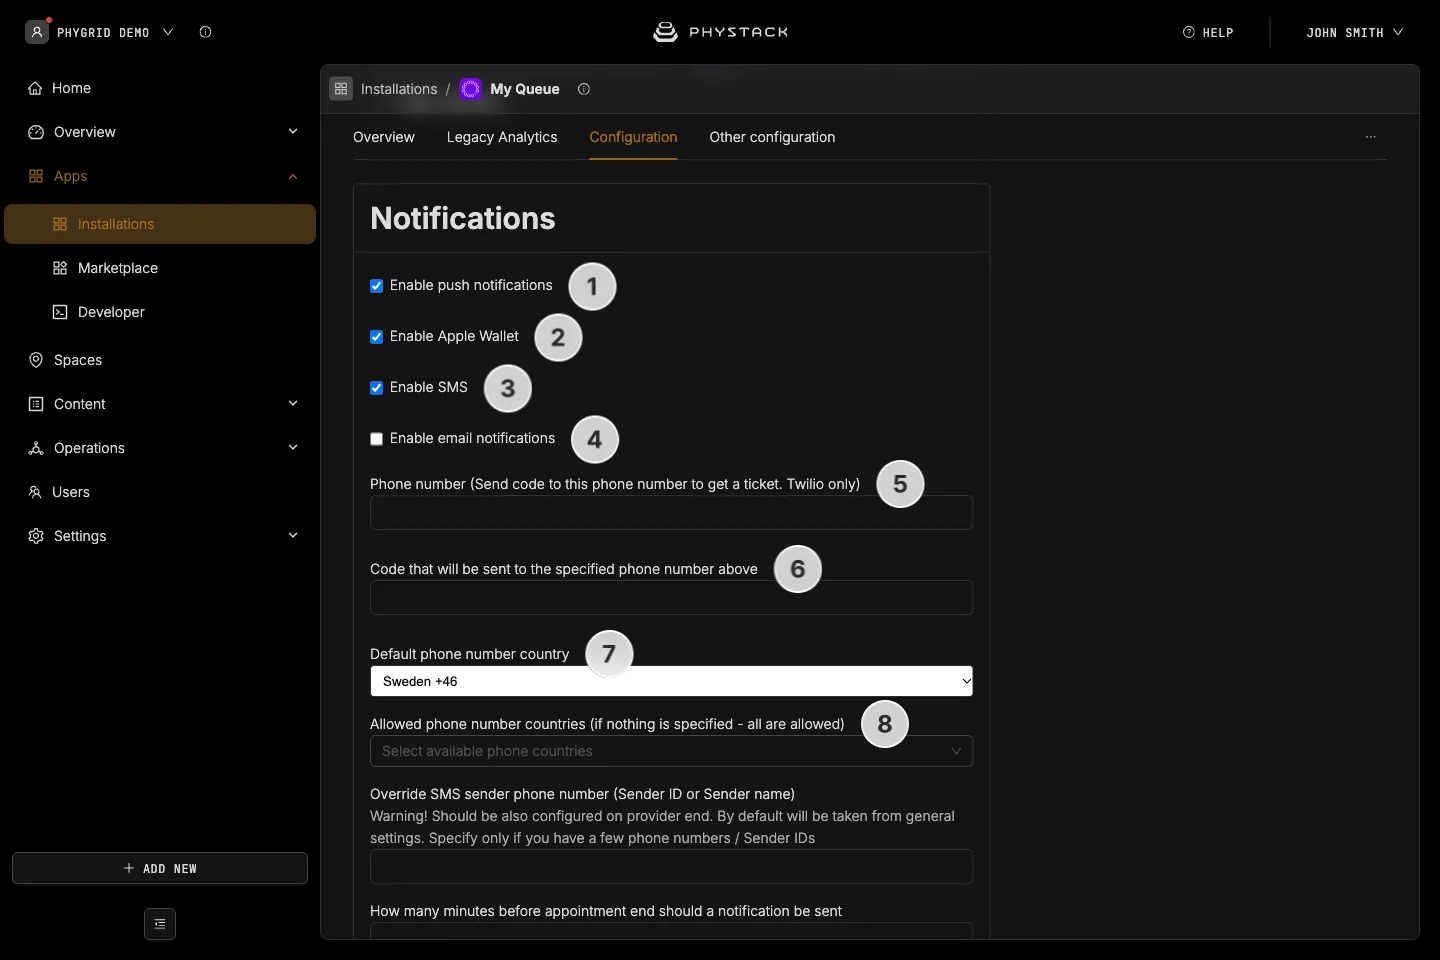1440x960 pixels.
Task: Switch to Legacy Analytics tab
Action: [502, 137]
